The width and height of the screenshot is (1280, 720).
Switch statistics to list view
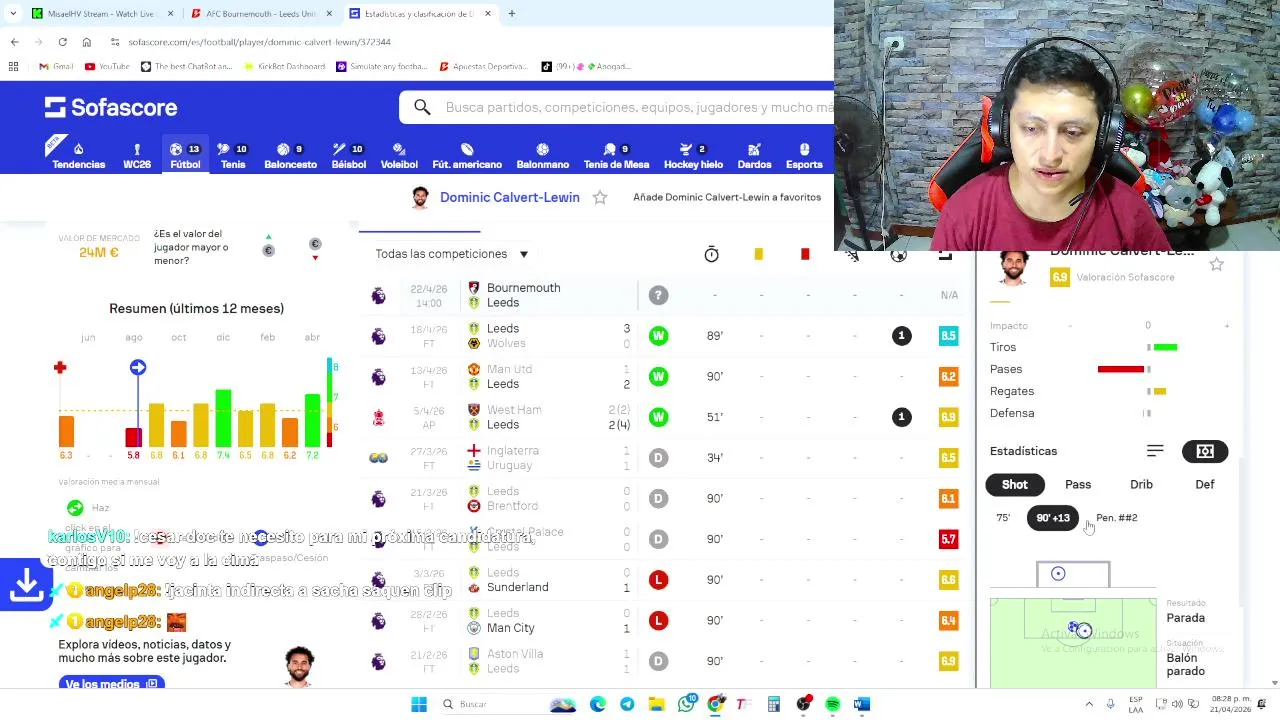[1155, 451]
